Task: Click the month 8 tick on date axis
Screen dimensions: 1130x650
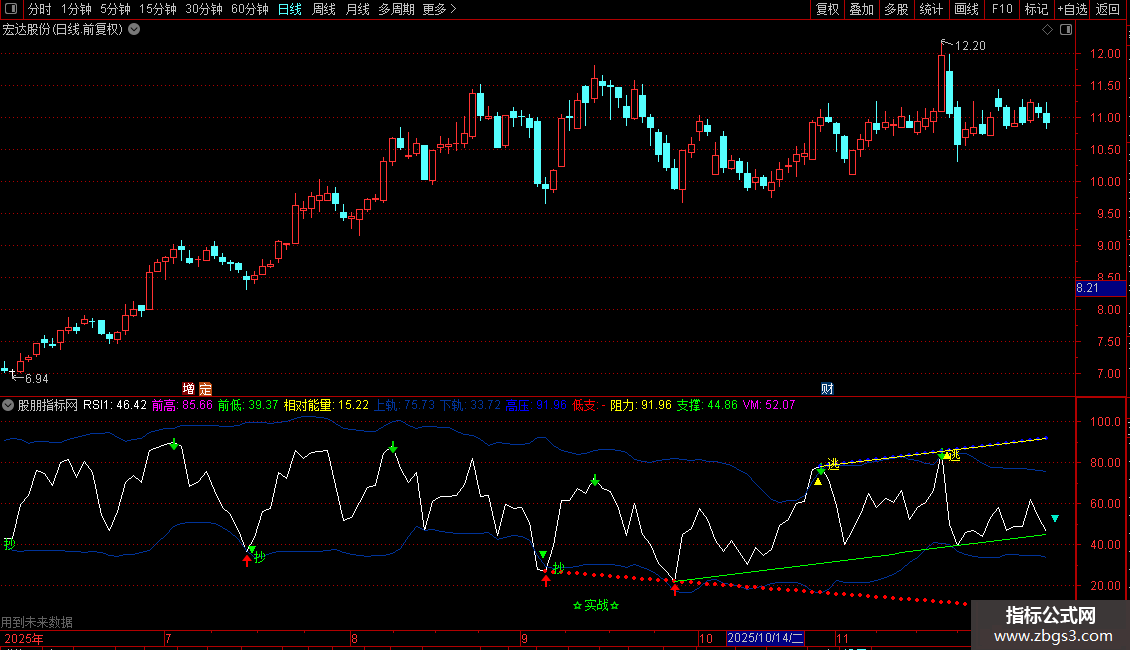Action: click(354, 638)
